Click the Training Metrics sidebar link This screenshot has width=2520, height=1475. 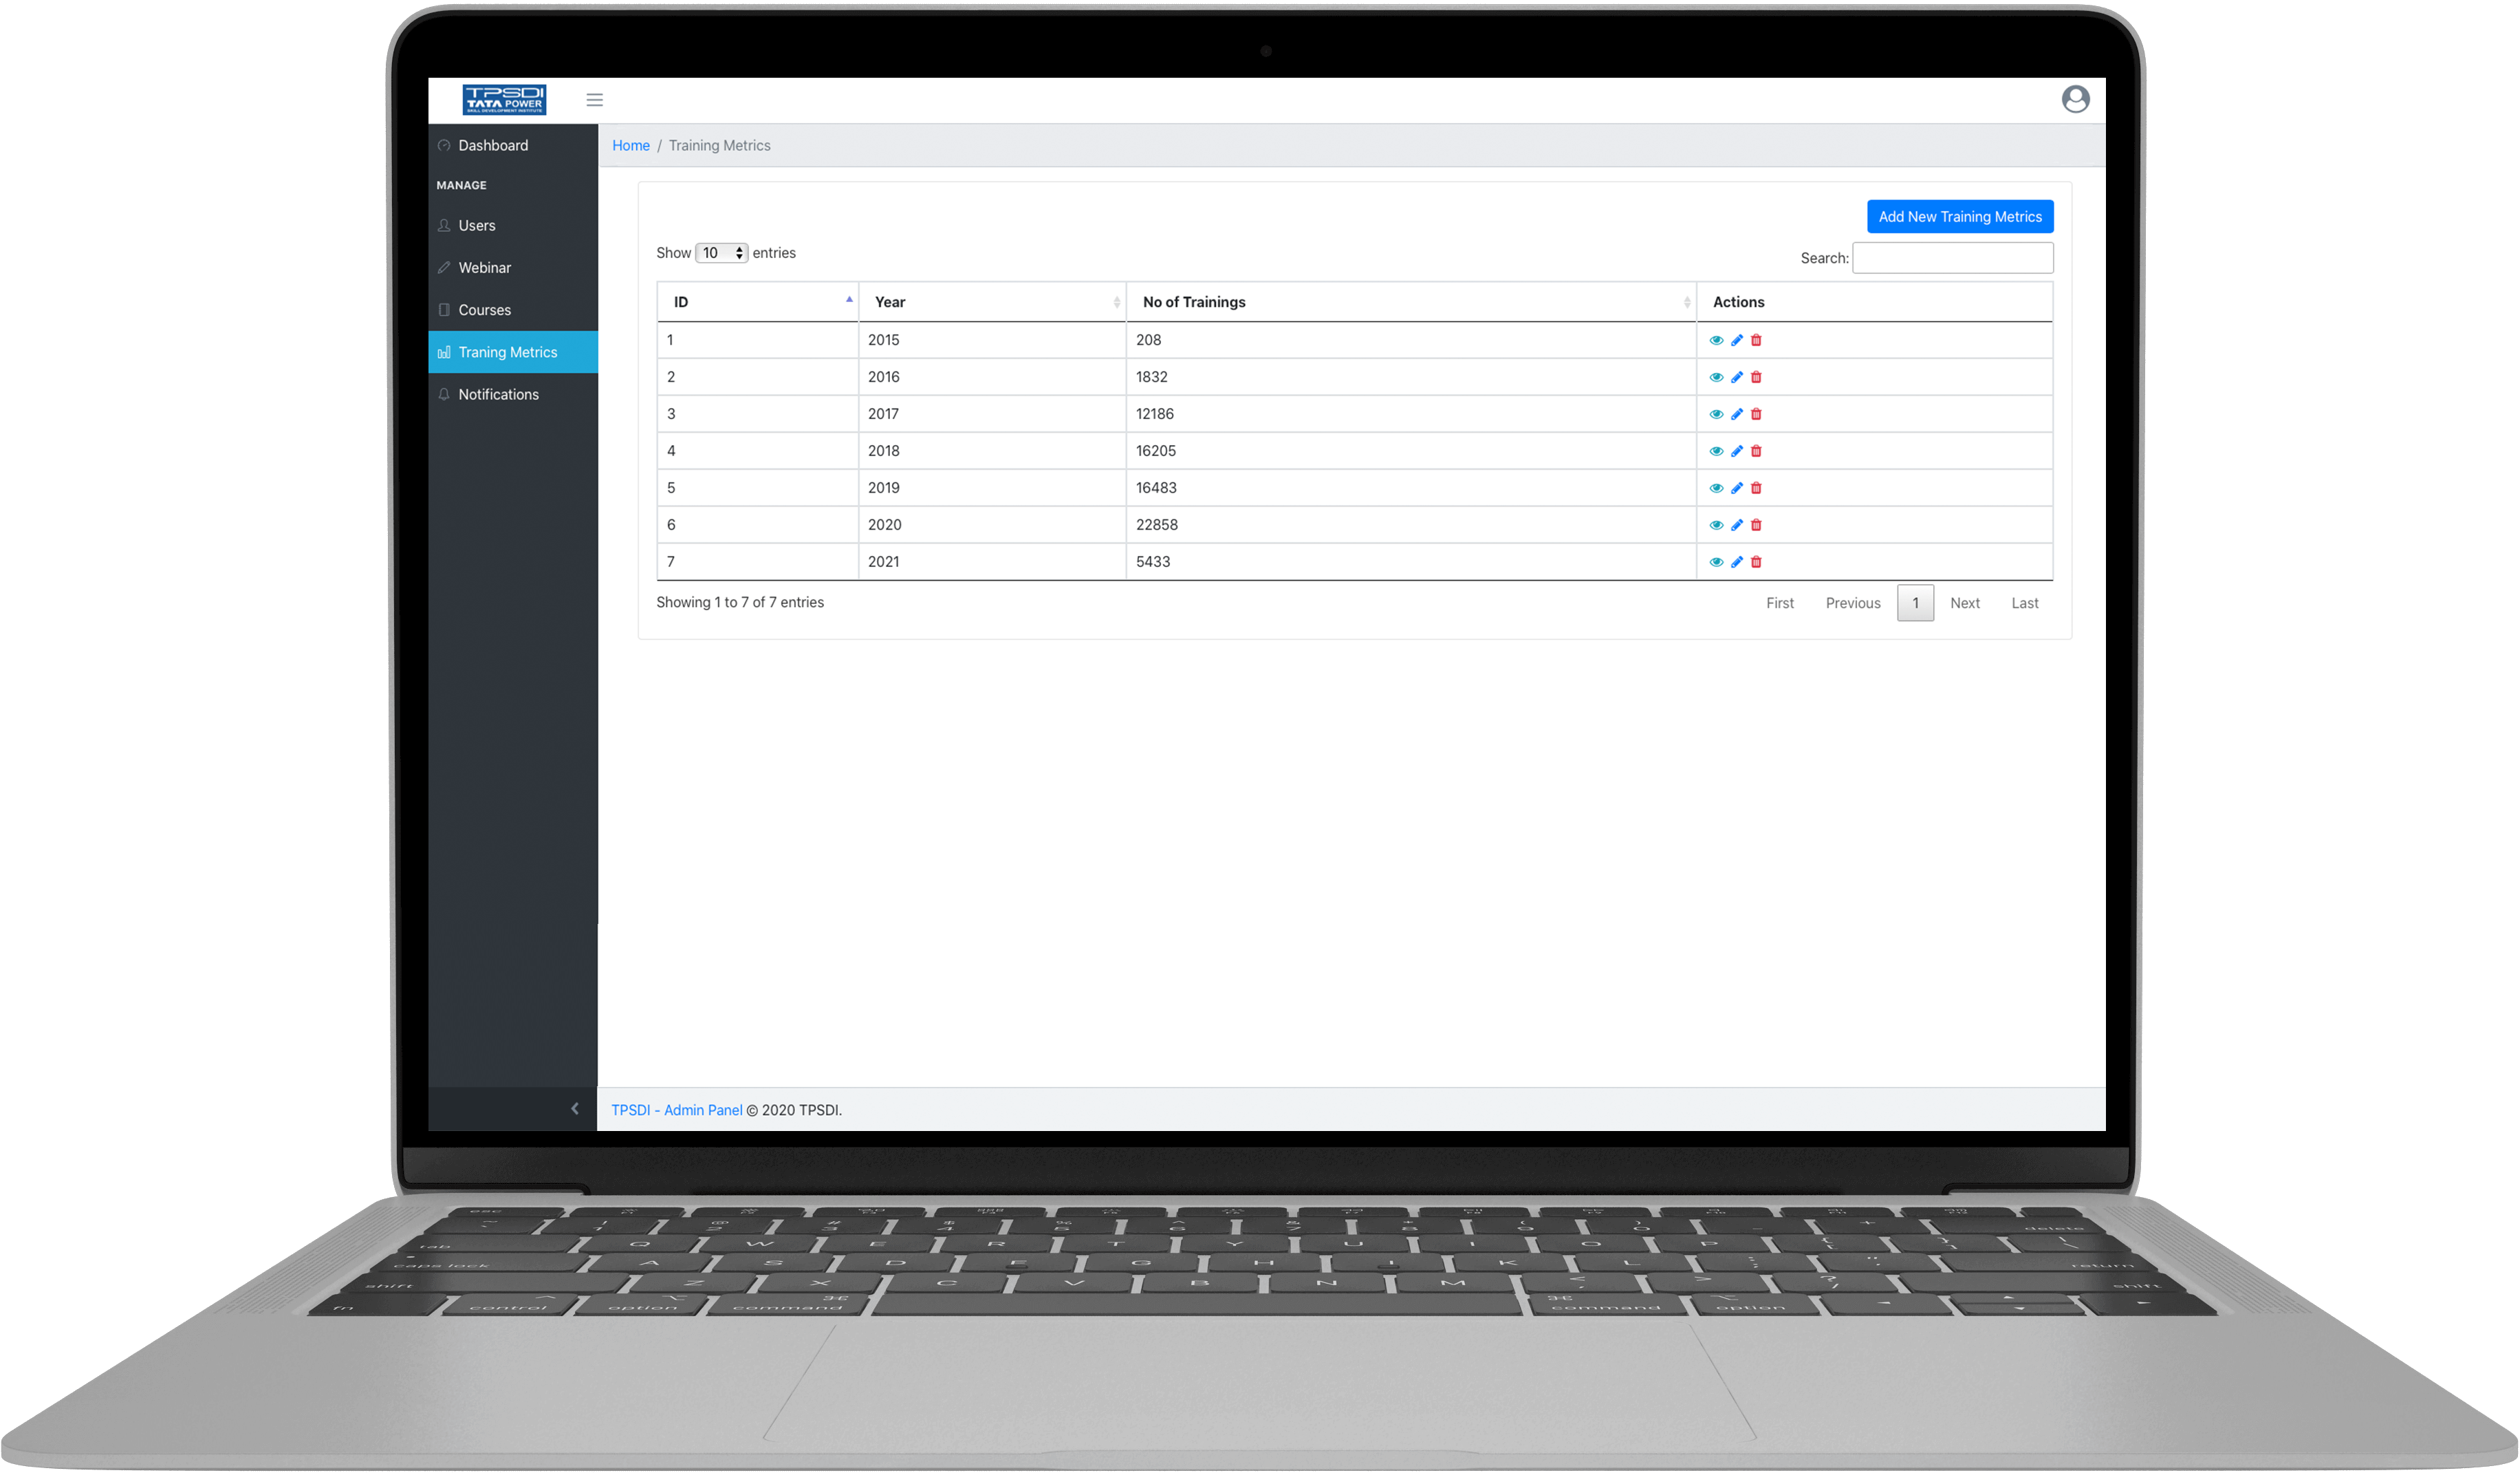pos(507,351)
